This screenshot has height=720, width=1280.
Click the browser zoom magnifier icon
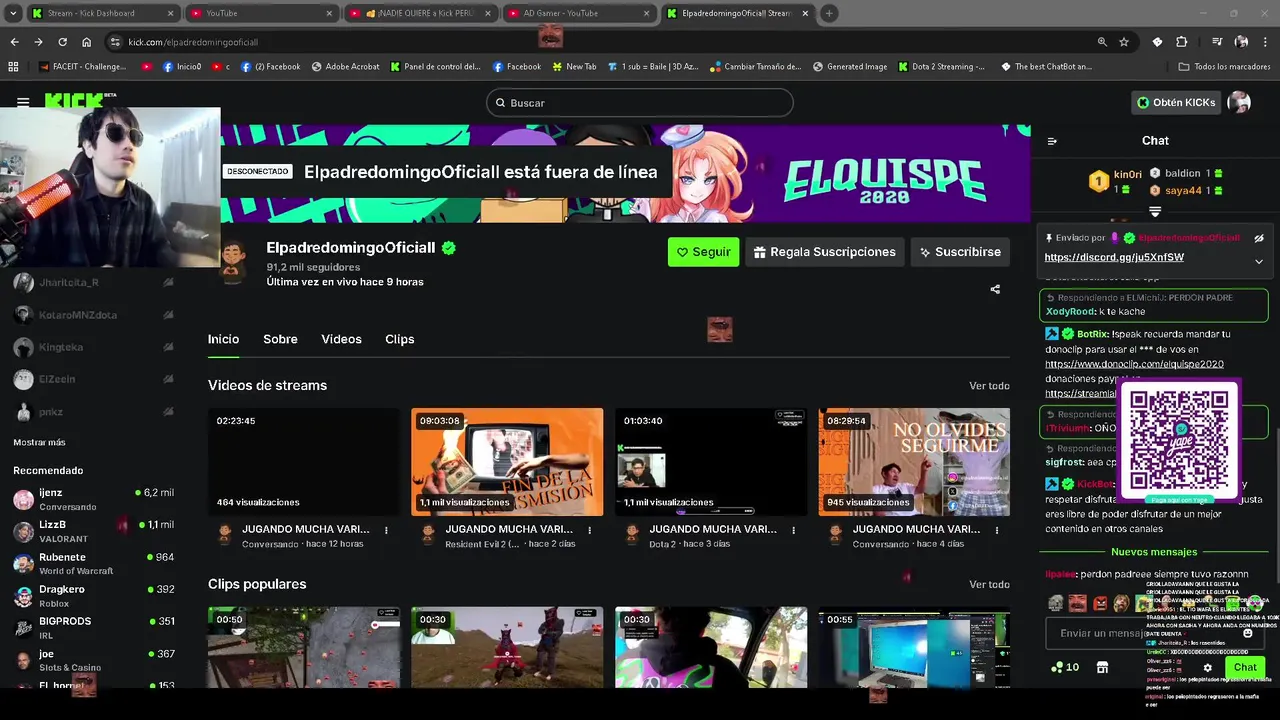coord(1102,42)
